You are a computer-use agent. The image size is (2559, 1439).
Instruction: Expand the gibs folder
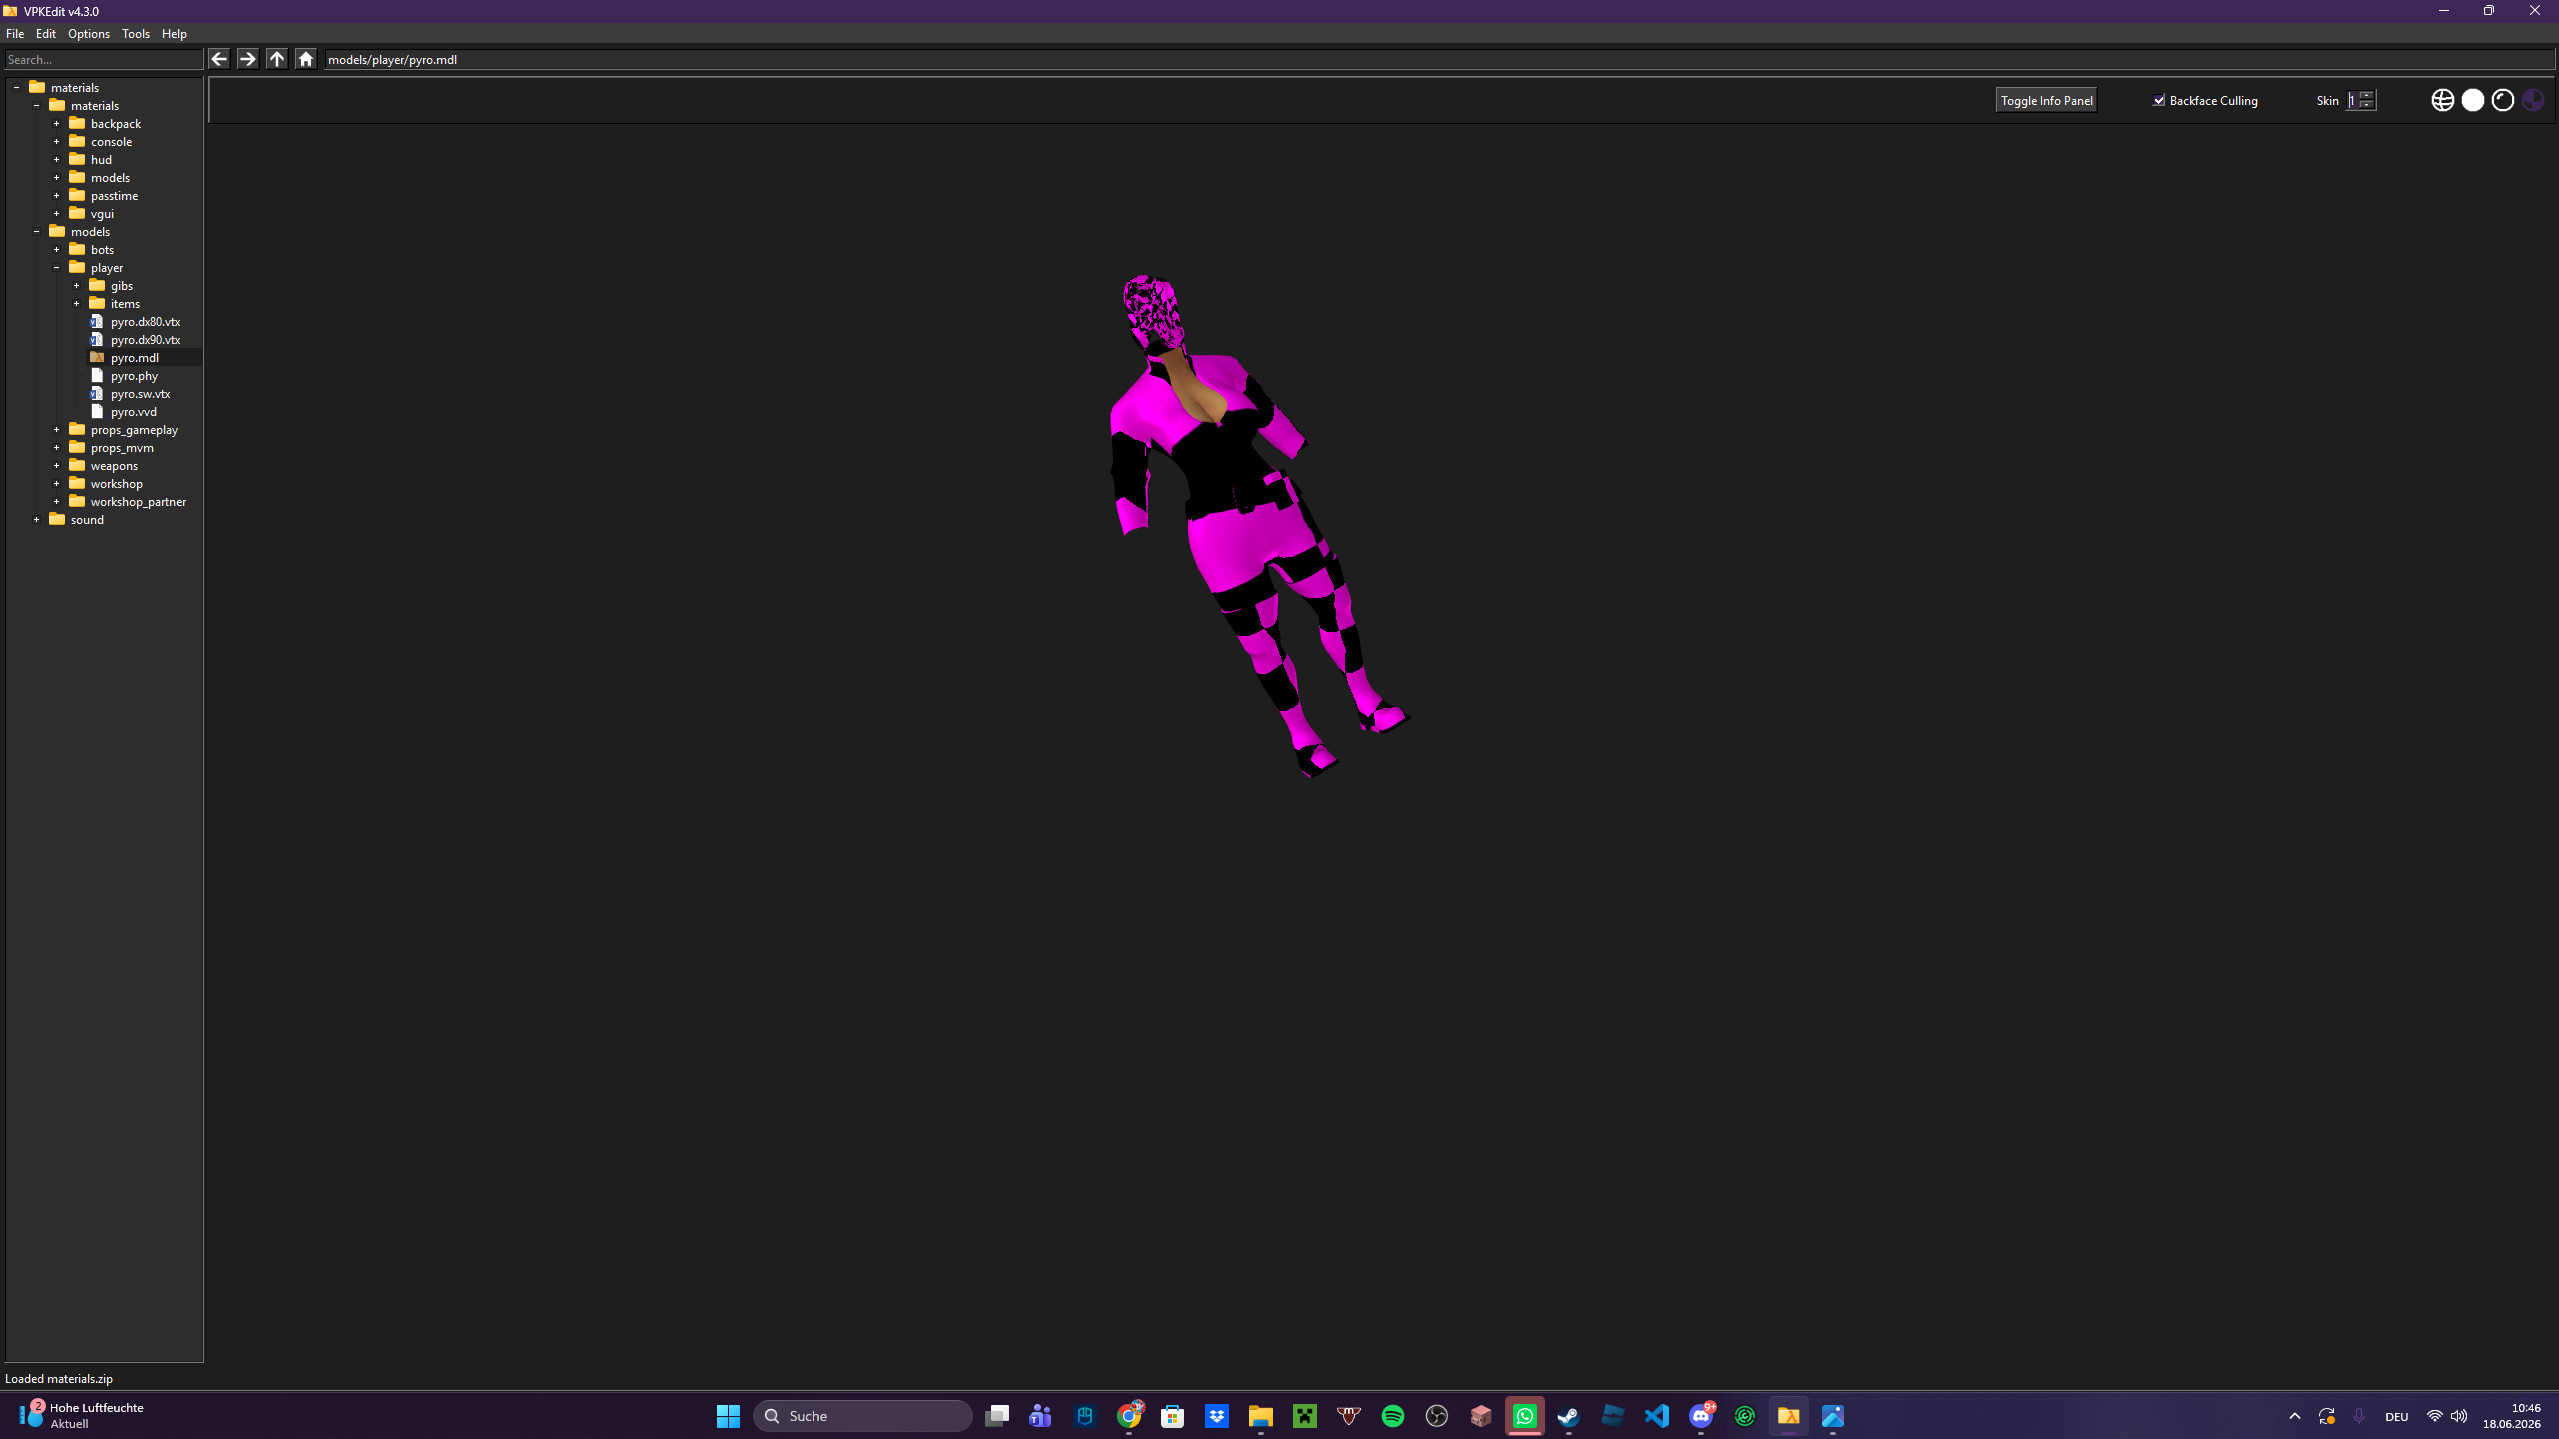[x=77, y=286]
